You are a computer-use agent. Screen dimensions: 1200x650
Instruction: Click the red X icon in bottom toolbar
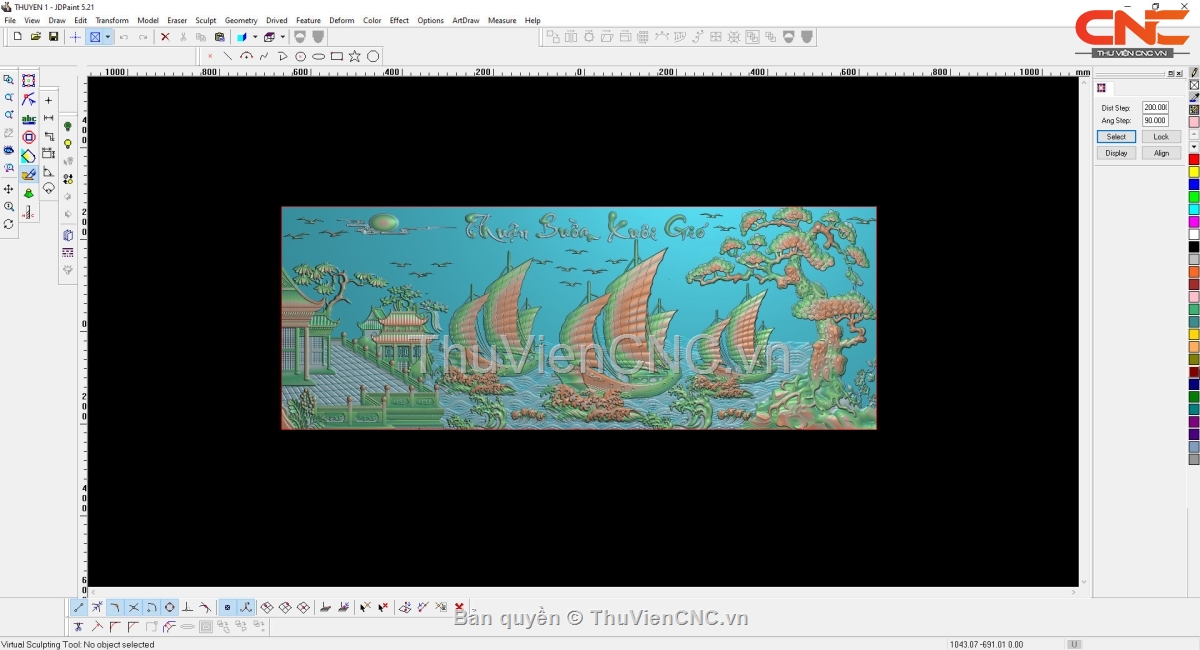point(459,607)
